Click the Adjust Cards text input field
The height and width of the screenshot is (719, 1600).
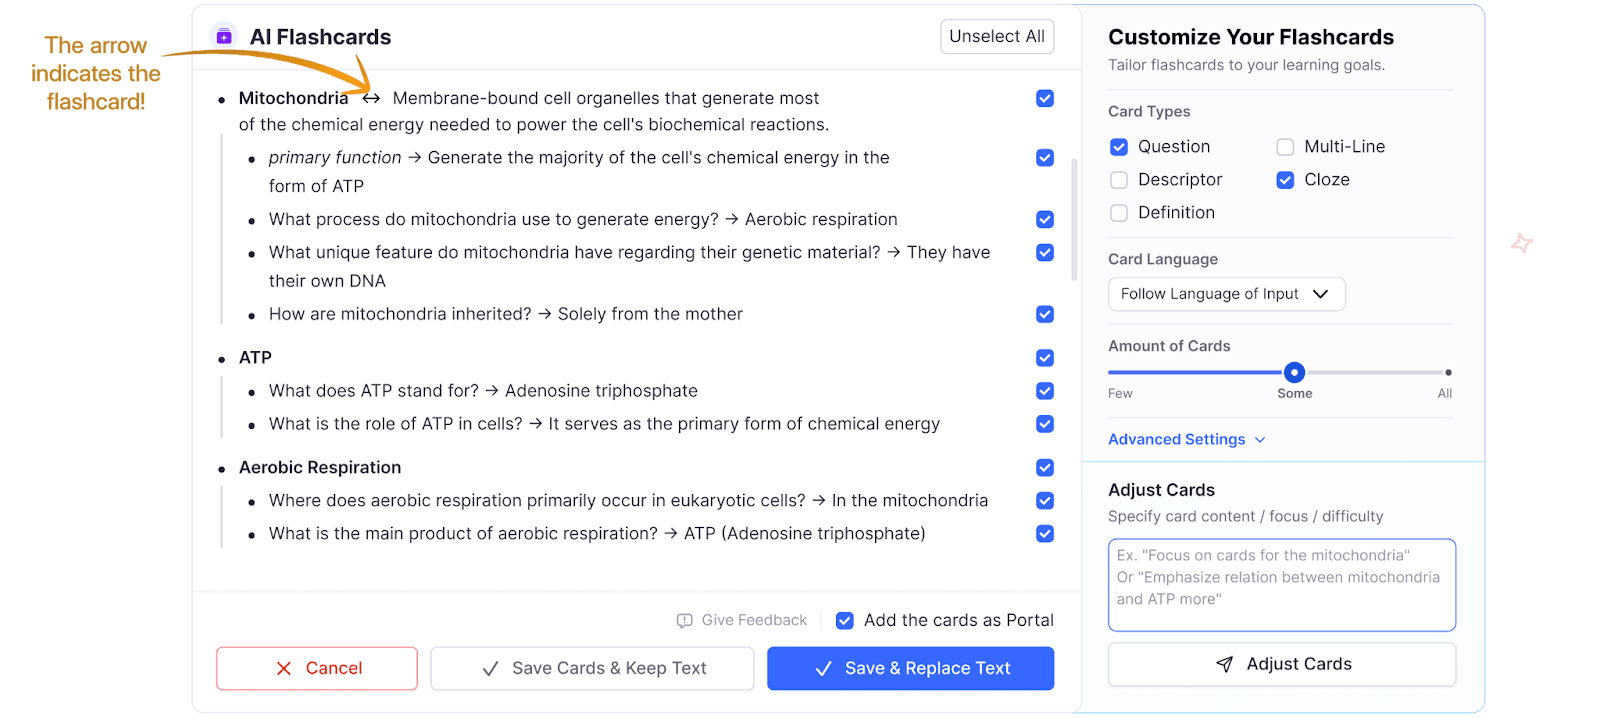[1281, 585]
